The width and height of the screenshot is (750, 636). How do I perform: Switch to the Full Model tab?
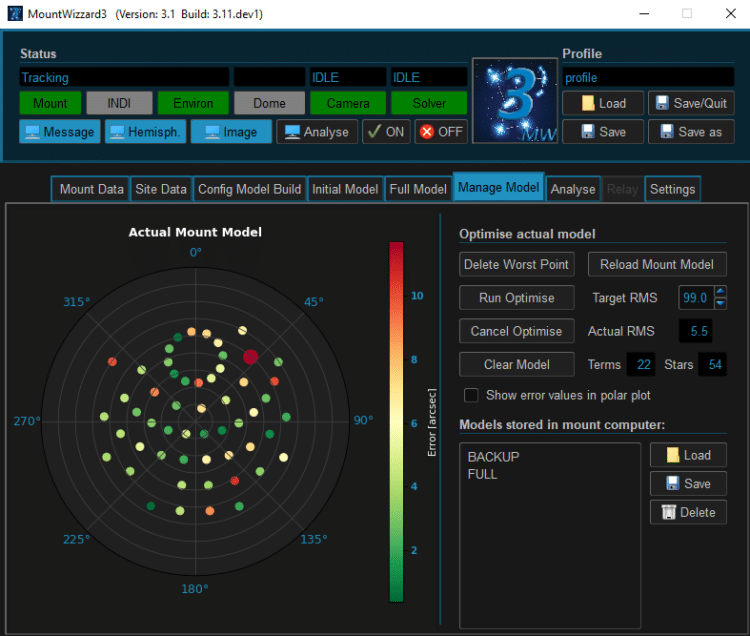pos(418,189)
